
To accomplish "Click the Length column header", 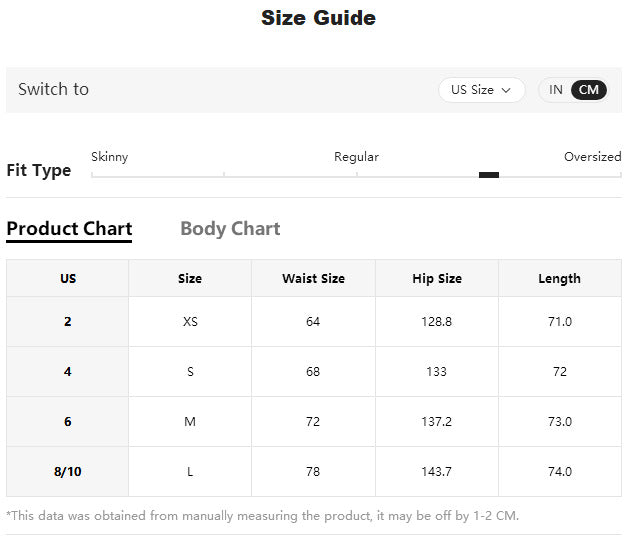I will pos(560,278).
